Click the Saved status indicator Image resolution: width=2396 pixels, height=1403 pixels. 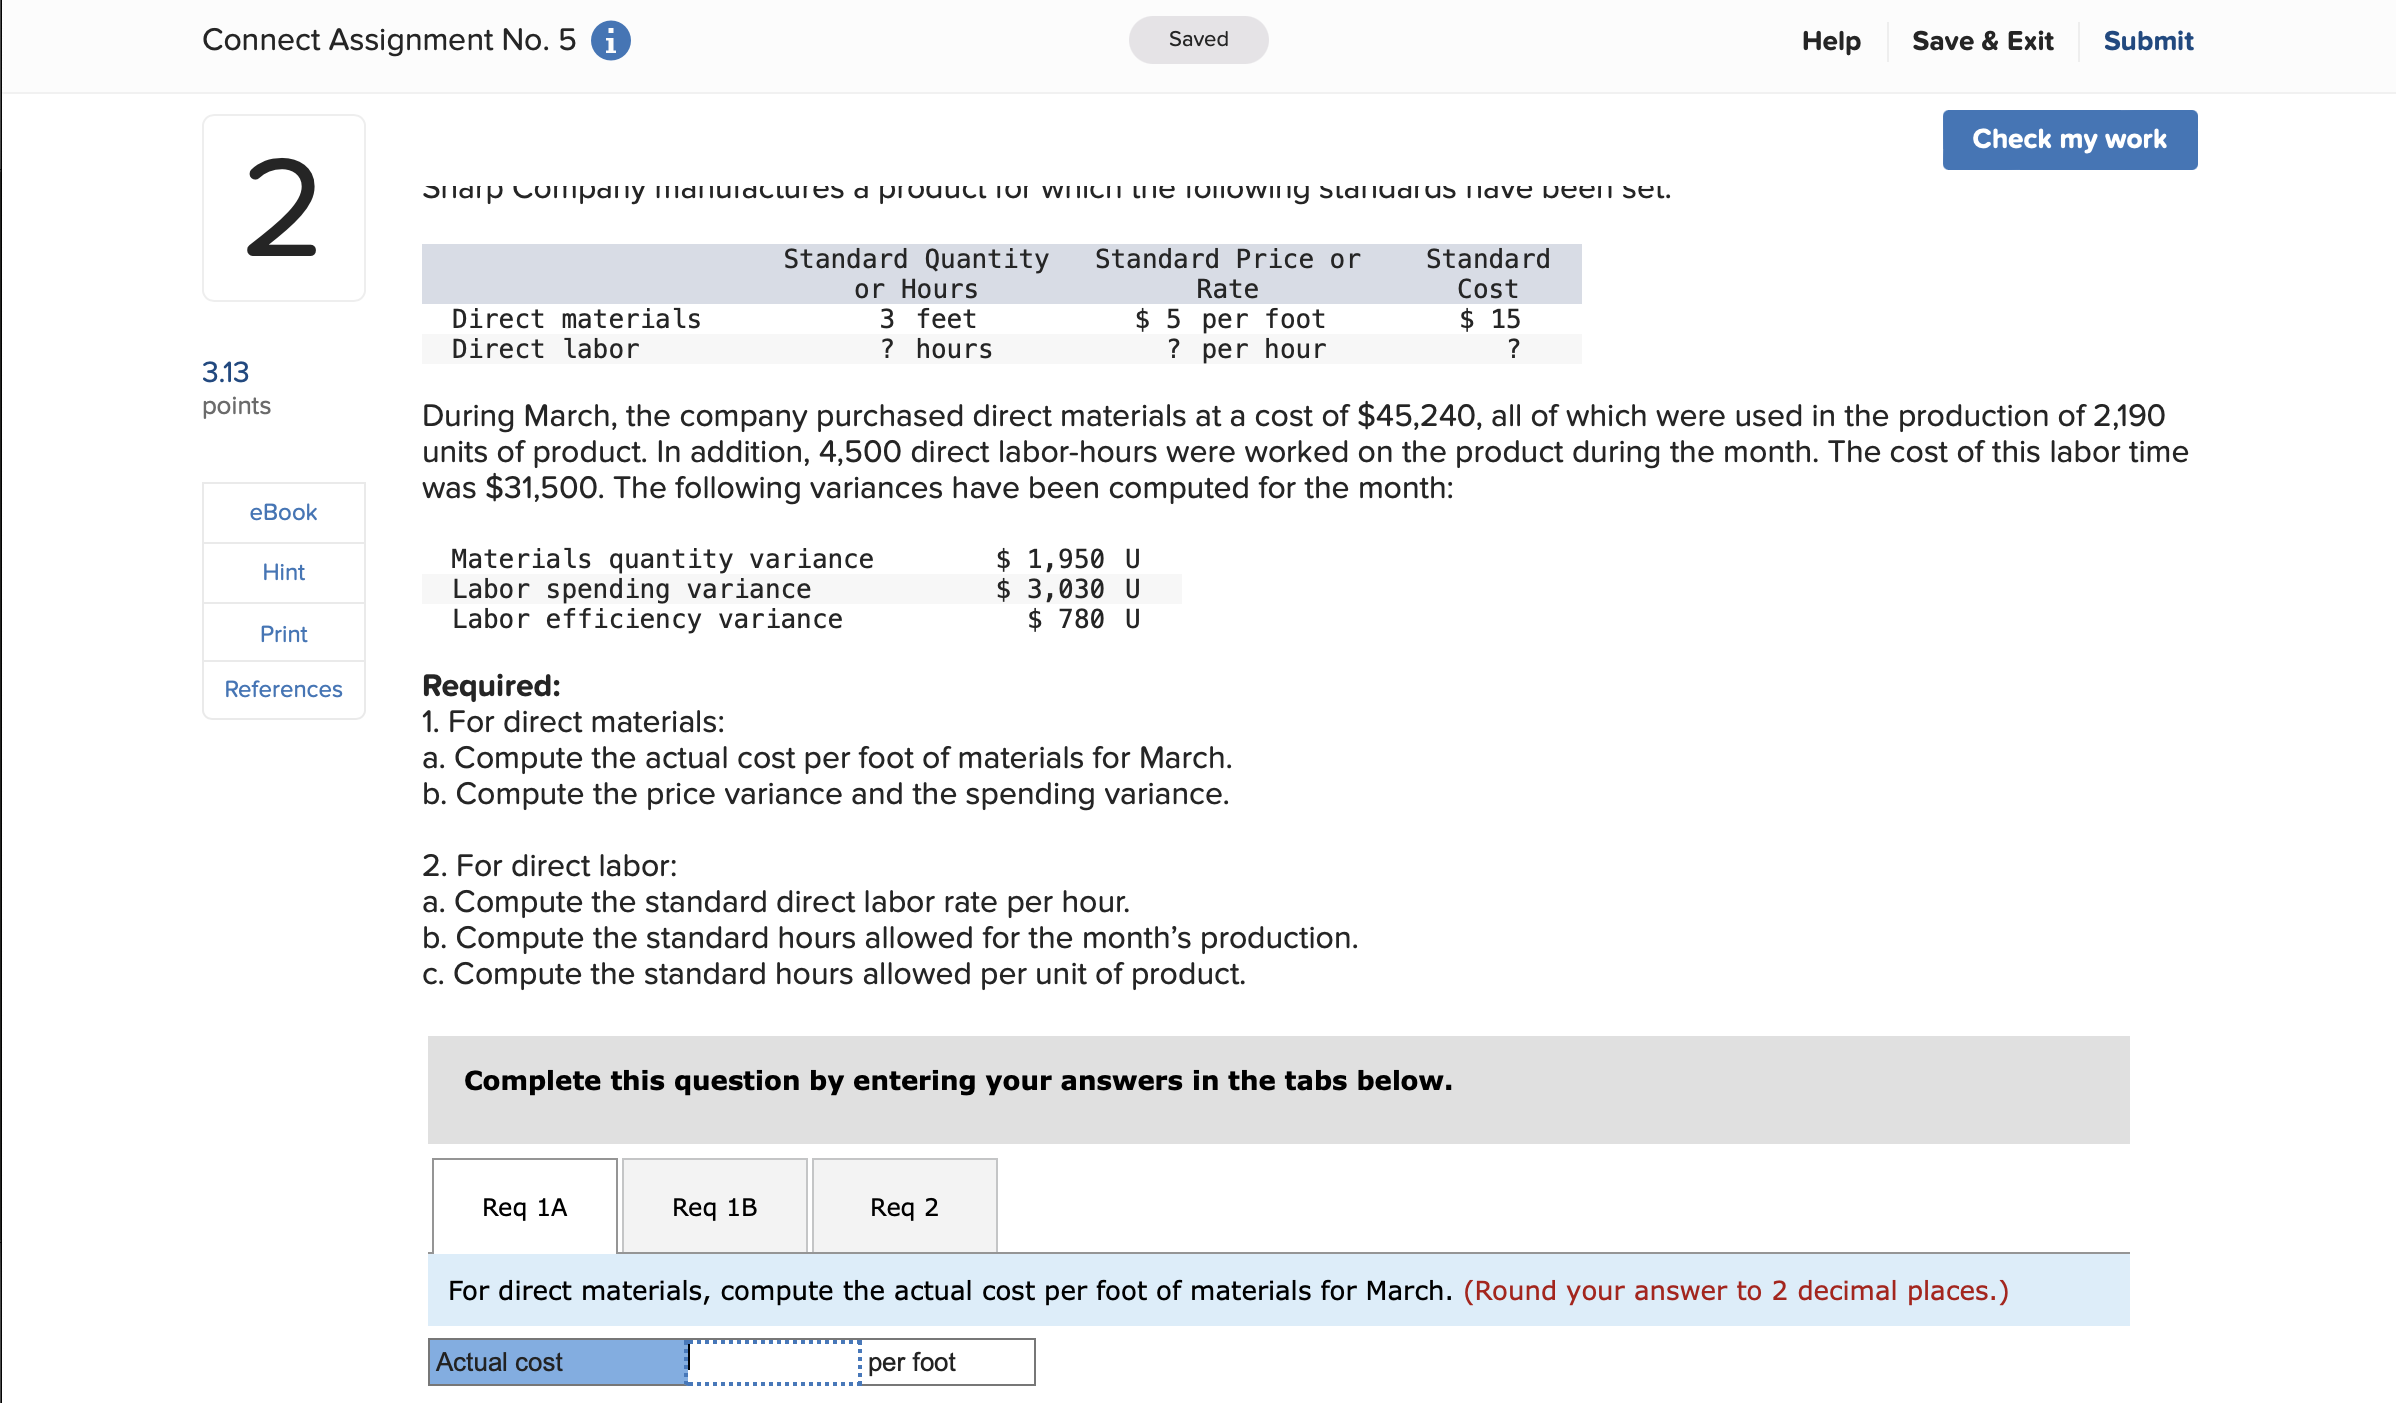[1197, 39]
